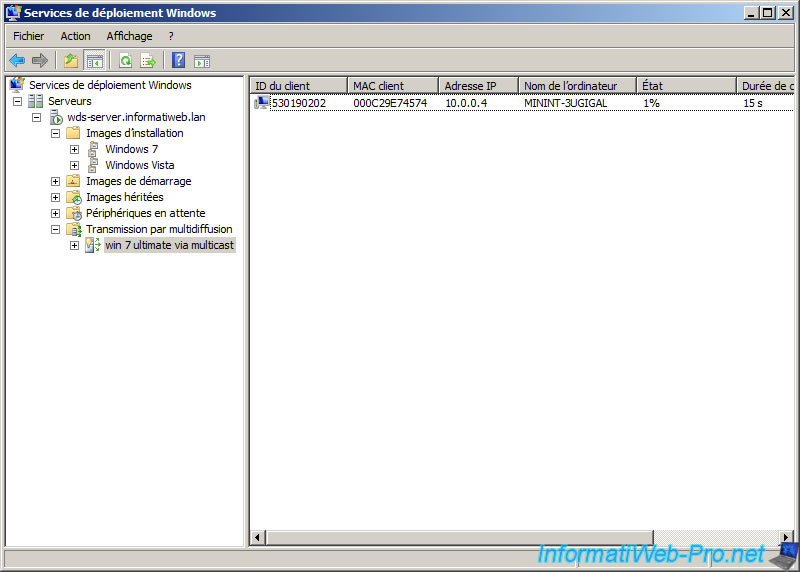
Task: Sort by Nom de l'ordinateur column
Action: [578, 86]
